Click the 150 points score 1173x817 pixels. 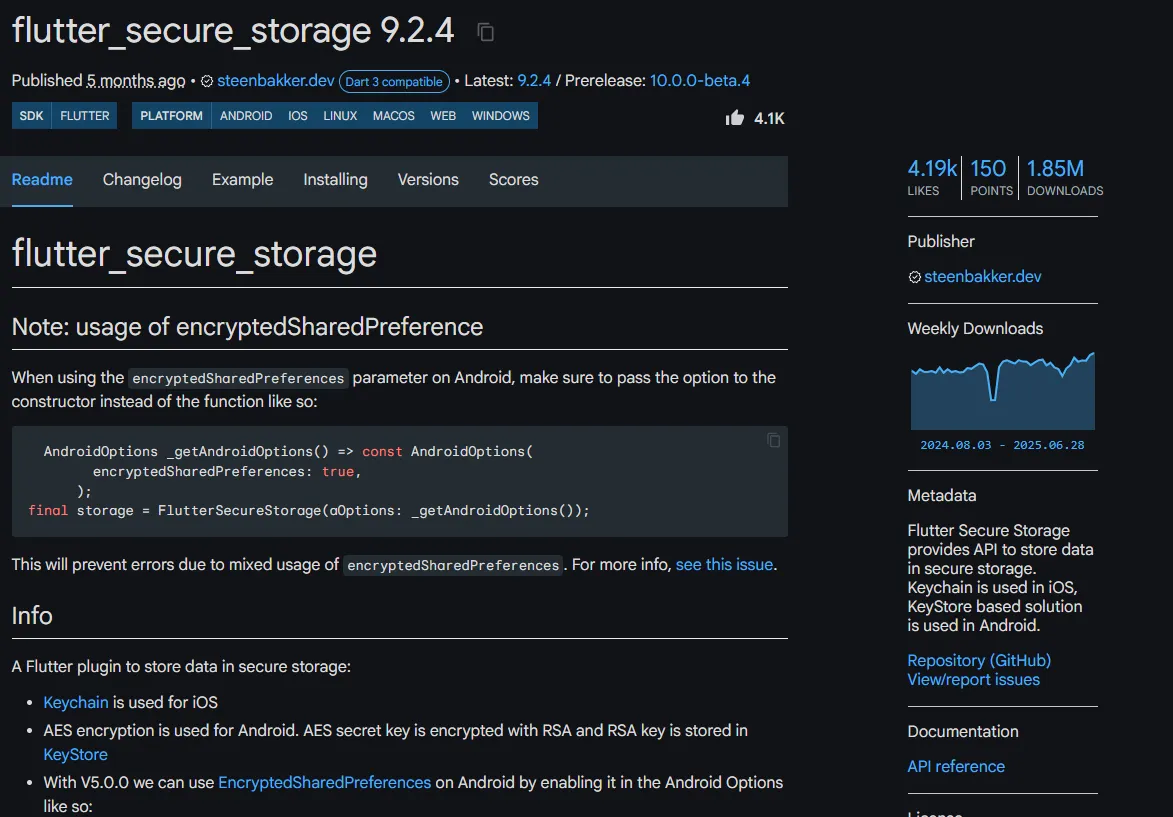point(991,177)
